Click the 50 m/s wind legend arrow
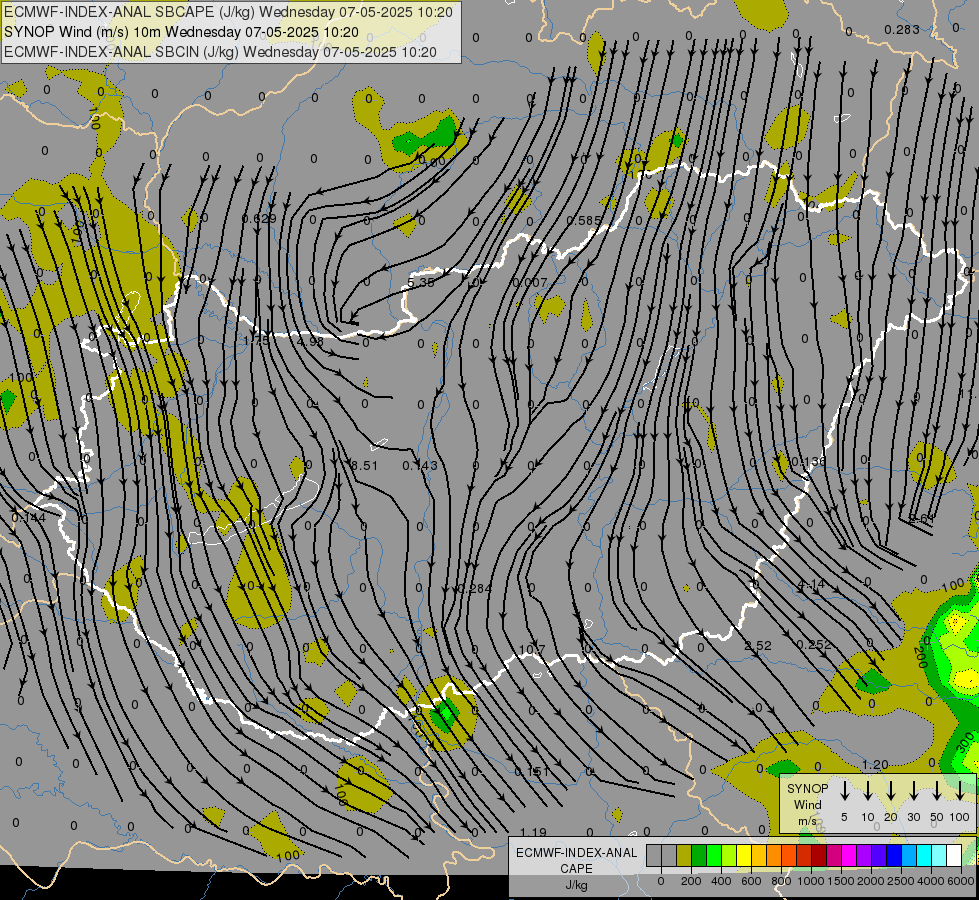Screen dimensions: 979x900 937,790
